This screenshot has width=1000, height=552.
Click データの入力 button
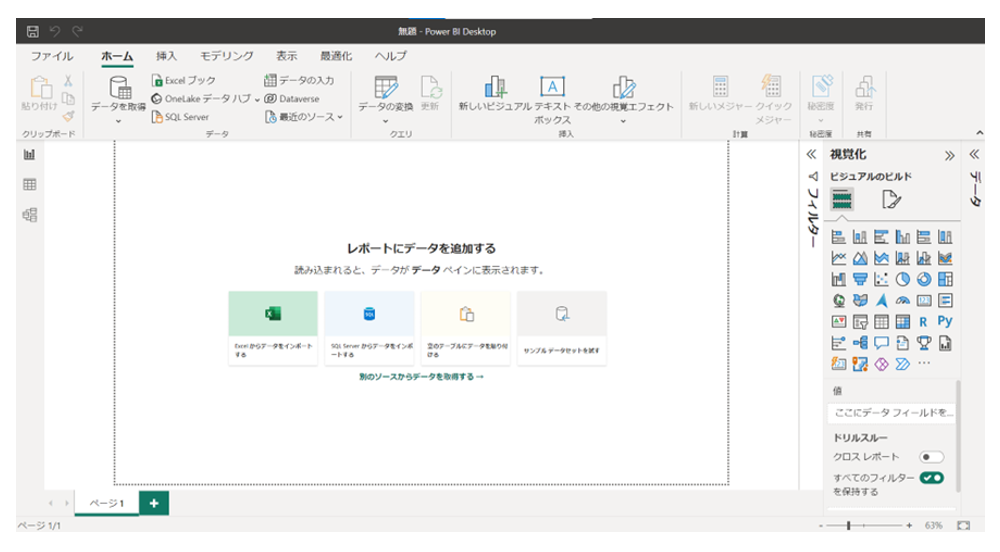pos(299,80)
